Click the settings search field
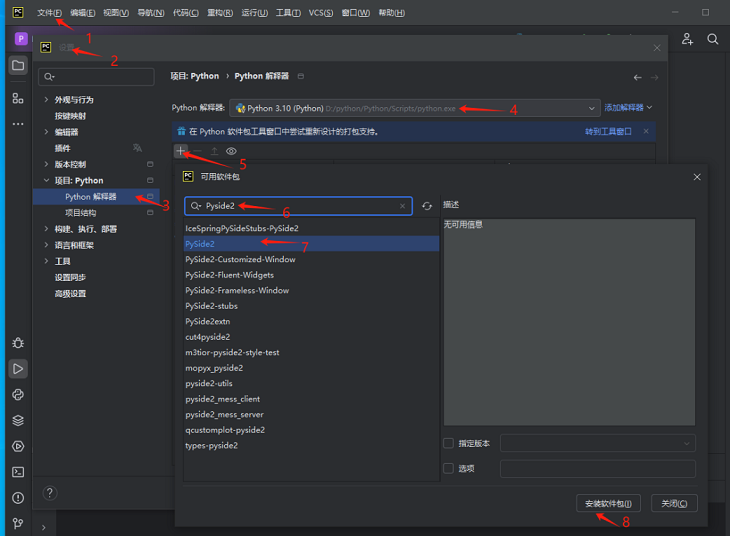This screenshot has height=536, width=730. coord(96,77)
